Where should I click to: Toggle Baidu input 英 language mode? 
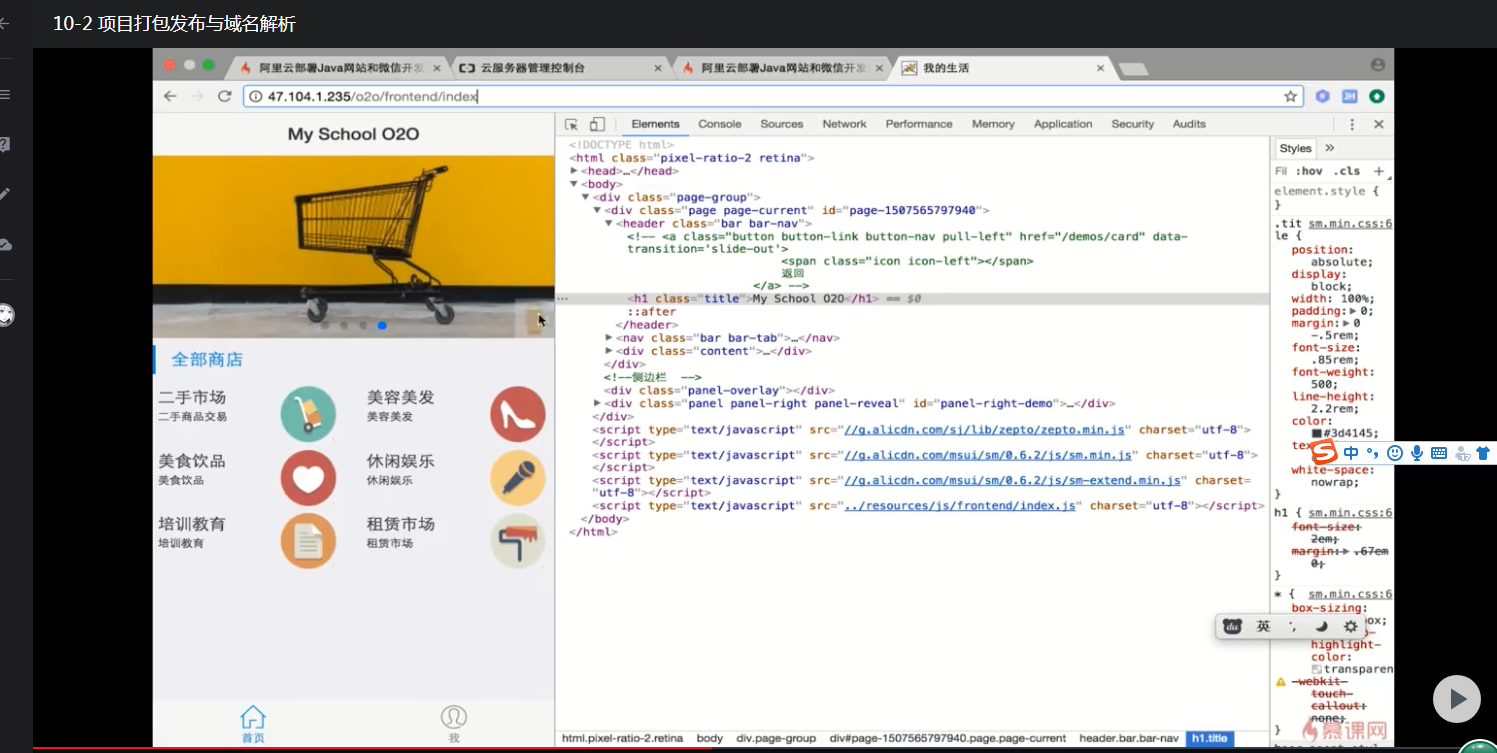[1264, 627]
